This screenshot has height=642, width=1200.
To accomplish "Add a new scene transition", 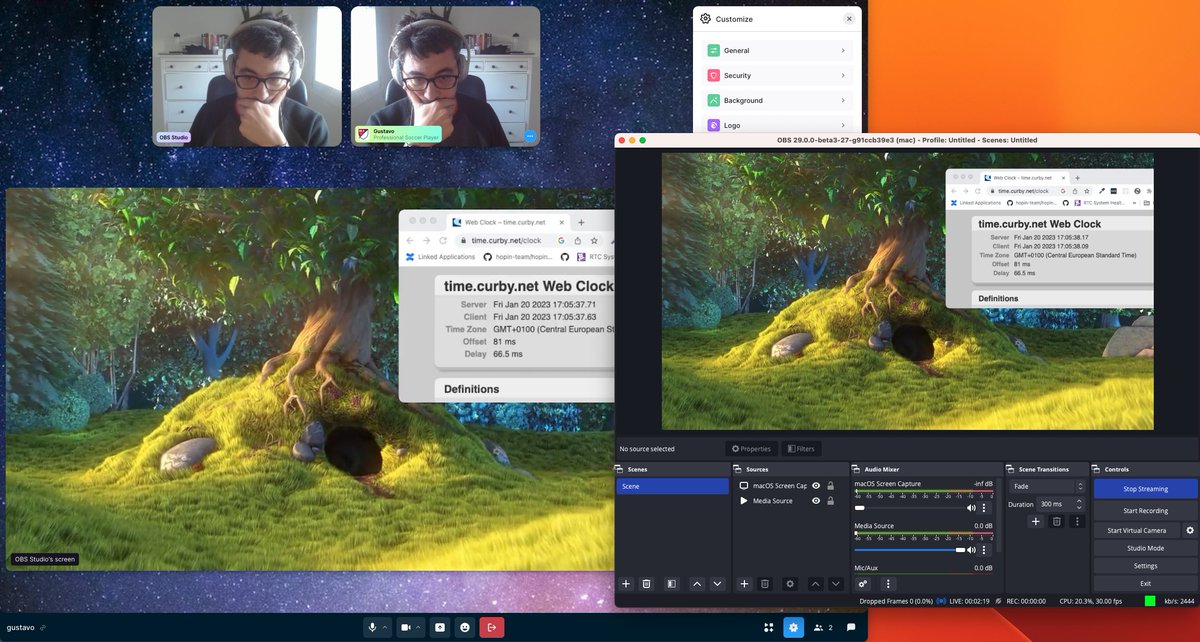I will [1036, 521].
